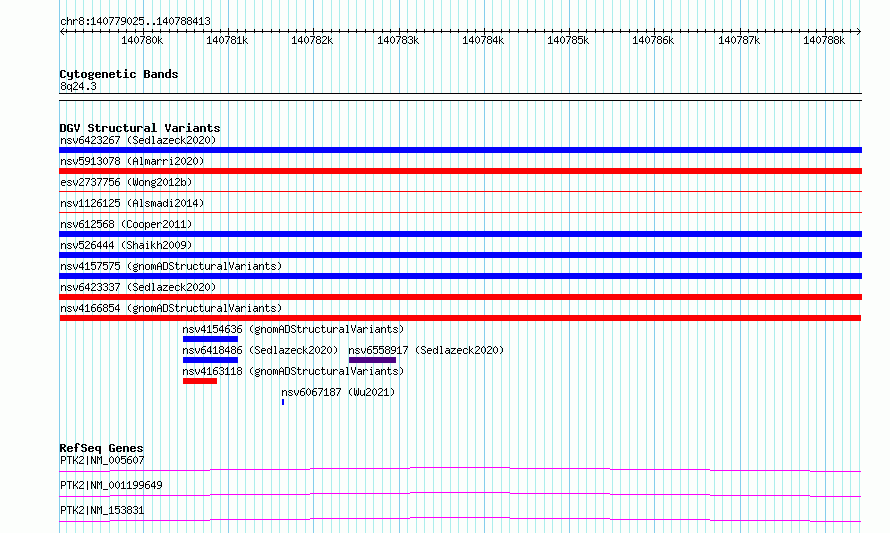Open variant nsv526444 (Shaikh2009) label
The height and width of the screenshot is (533, 890).
point(126,245)
